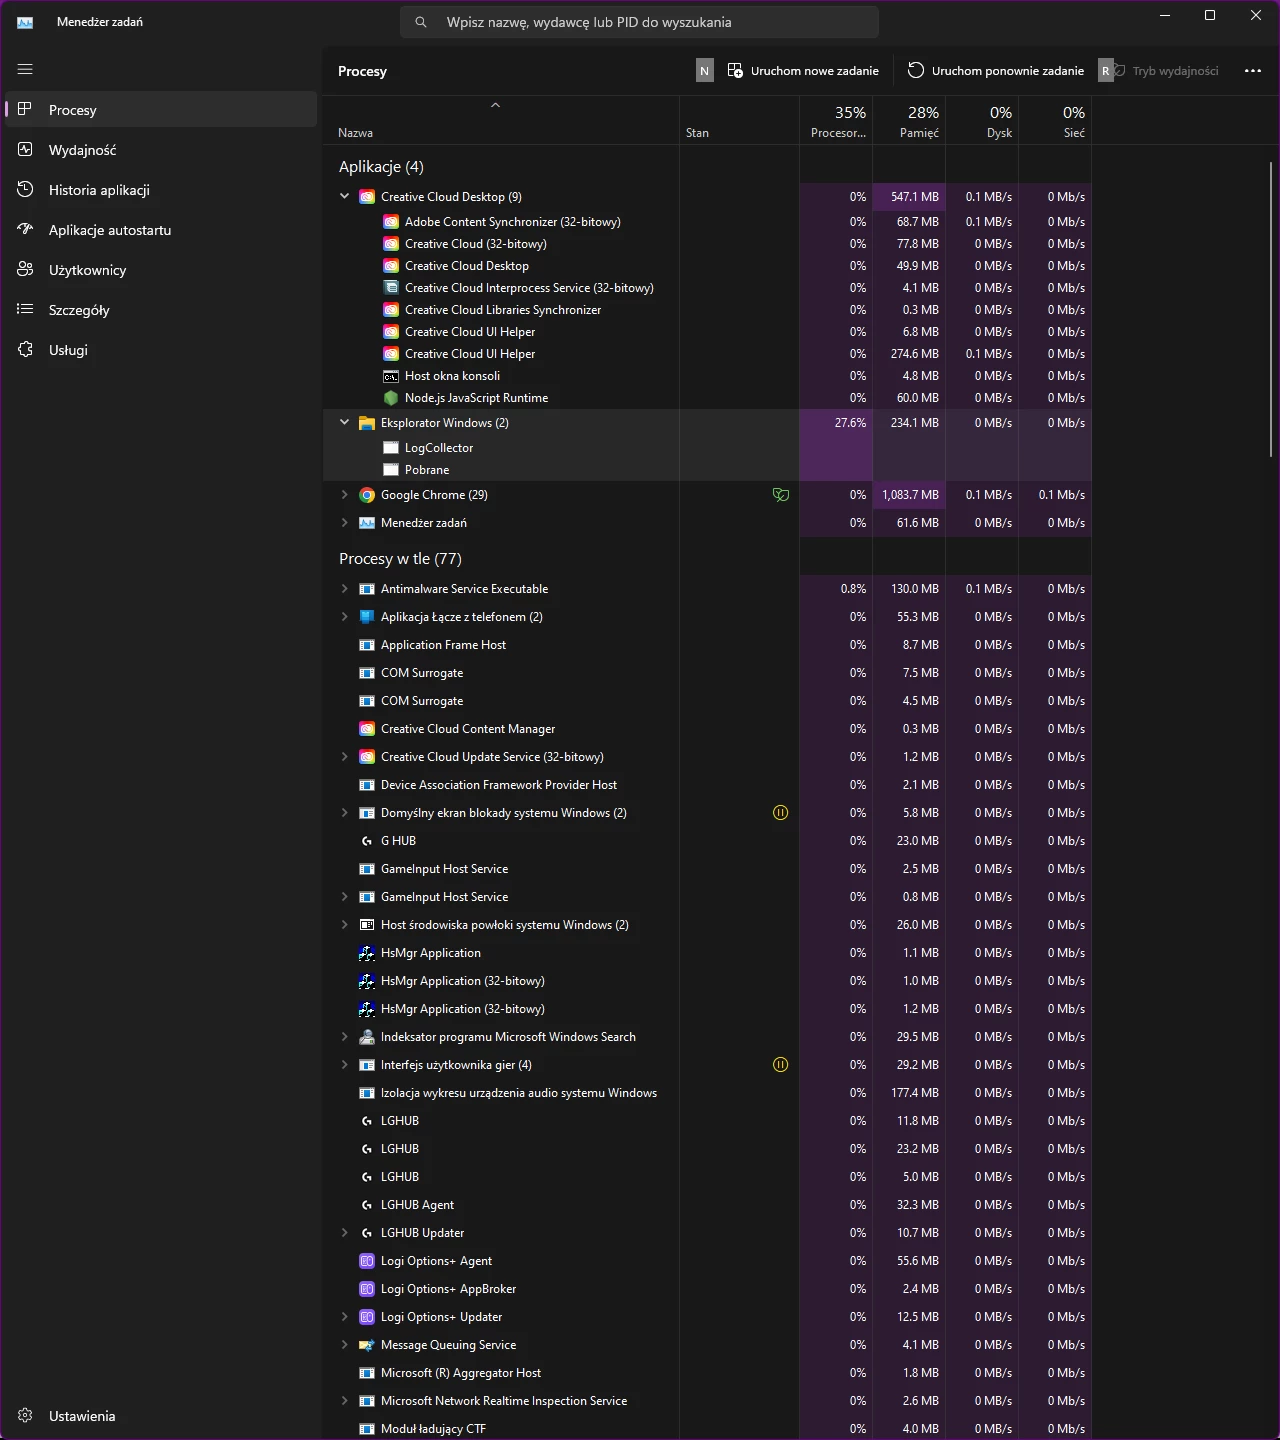Click the Menedżer zadań process icon

coord(367,523)
